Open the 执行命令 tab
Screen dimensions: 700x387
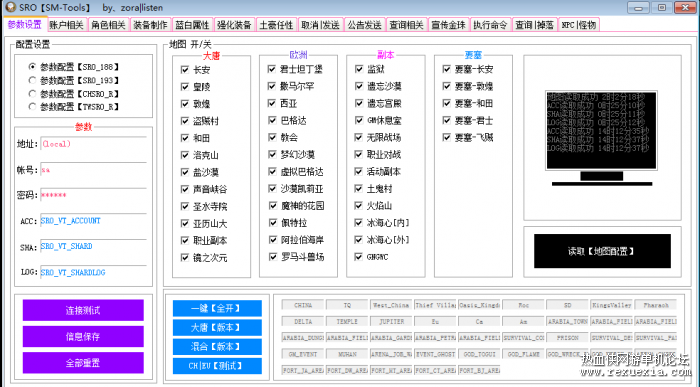(x=490, y=25)
